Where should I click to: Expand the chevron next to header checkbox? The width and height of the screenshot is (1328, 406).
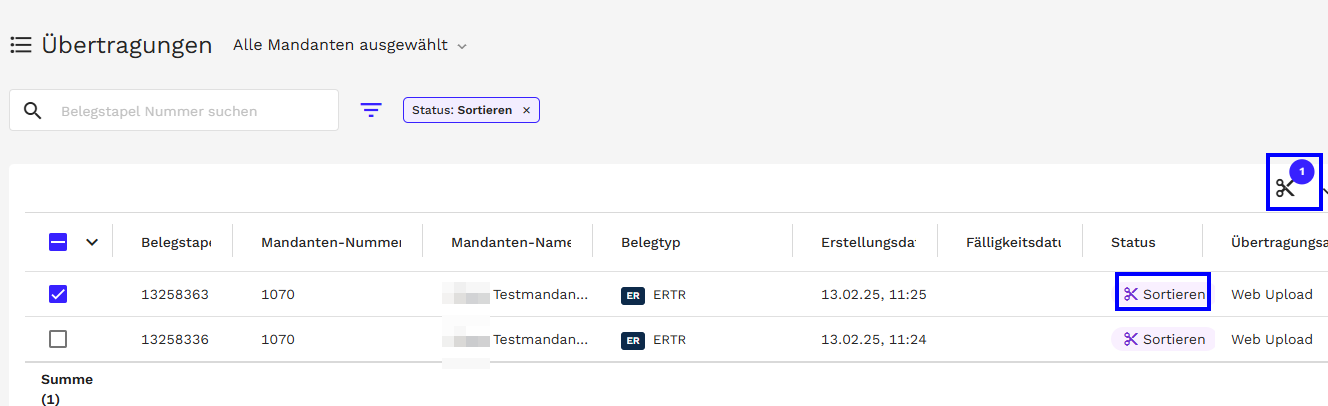[92, 241]
